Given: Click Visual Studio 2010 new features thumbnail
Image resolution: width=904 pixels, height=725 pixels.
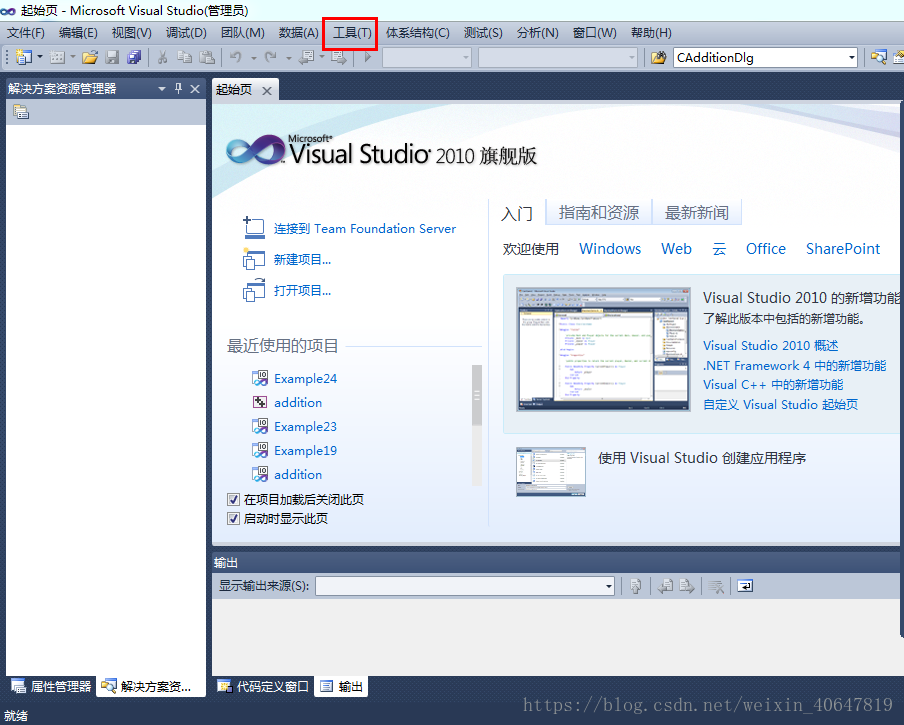Looking at the screenshot, I should coord(603,349).
